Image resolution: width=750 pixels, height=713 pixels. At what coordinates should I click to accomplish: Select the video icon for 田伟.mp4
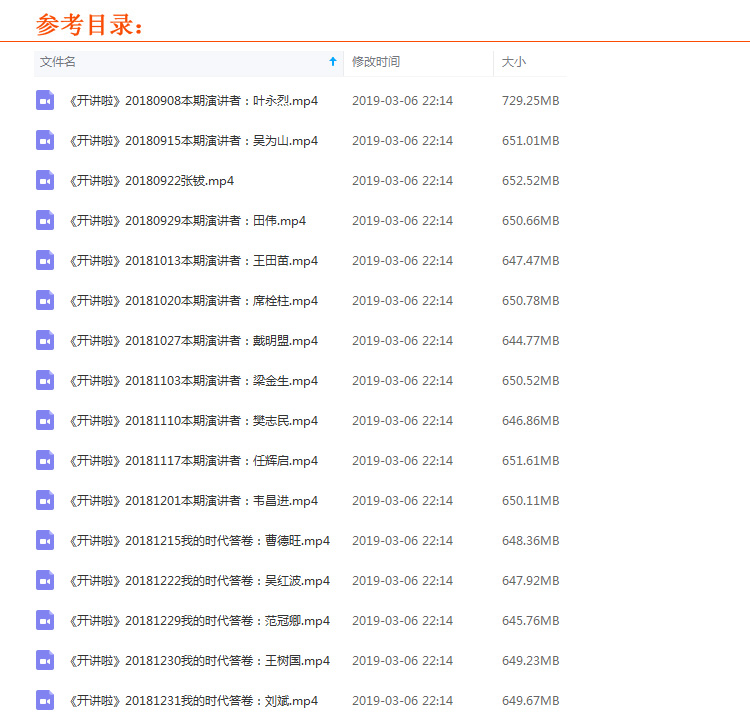point(45,220)
